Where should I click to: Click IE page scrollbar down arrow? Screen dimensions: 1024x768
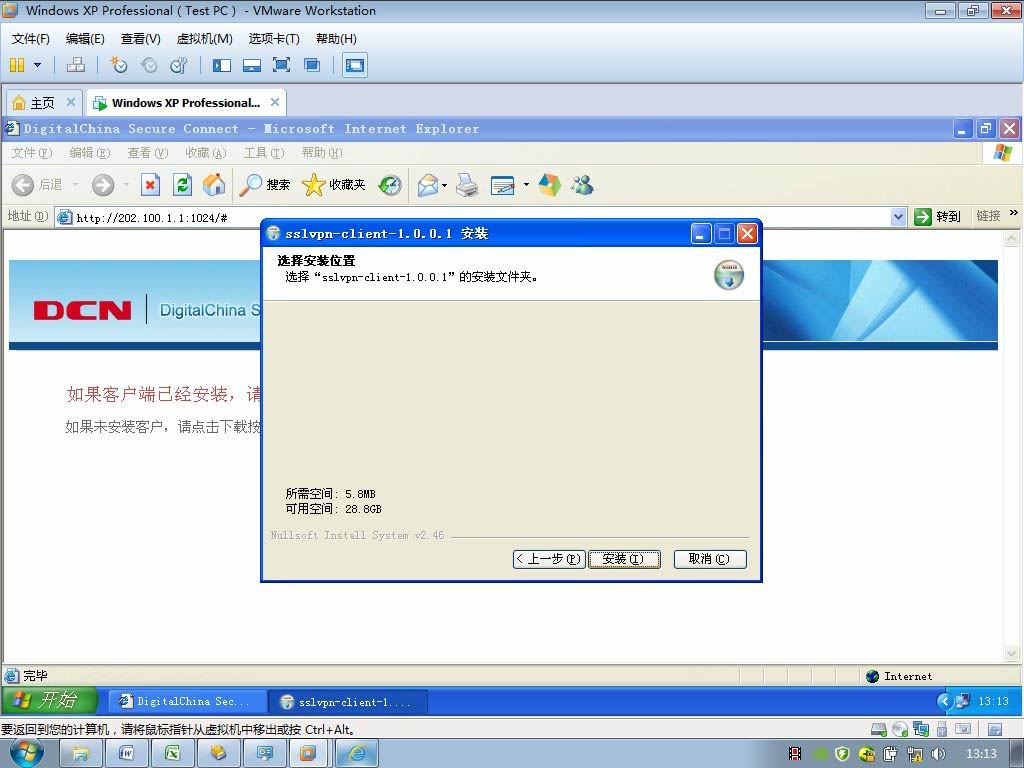pos(1012,654)
